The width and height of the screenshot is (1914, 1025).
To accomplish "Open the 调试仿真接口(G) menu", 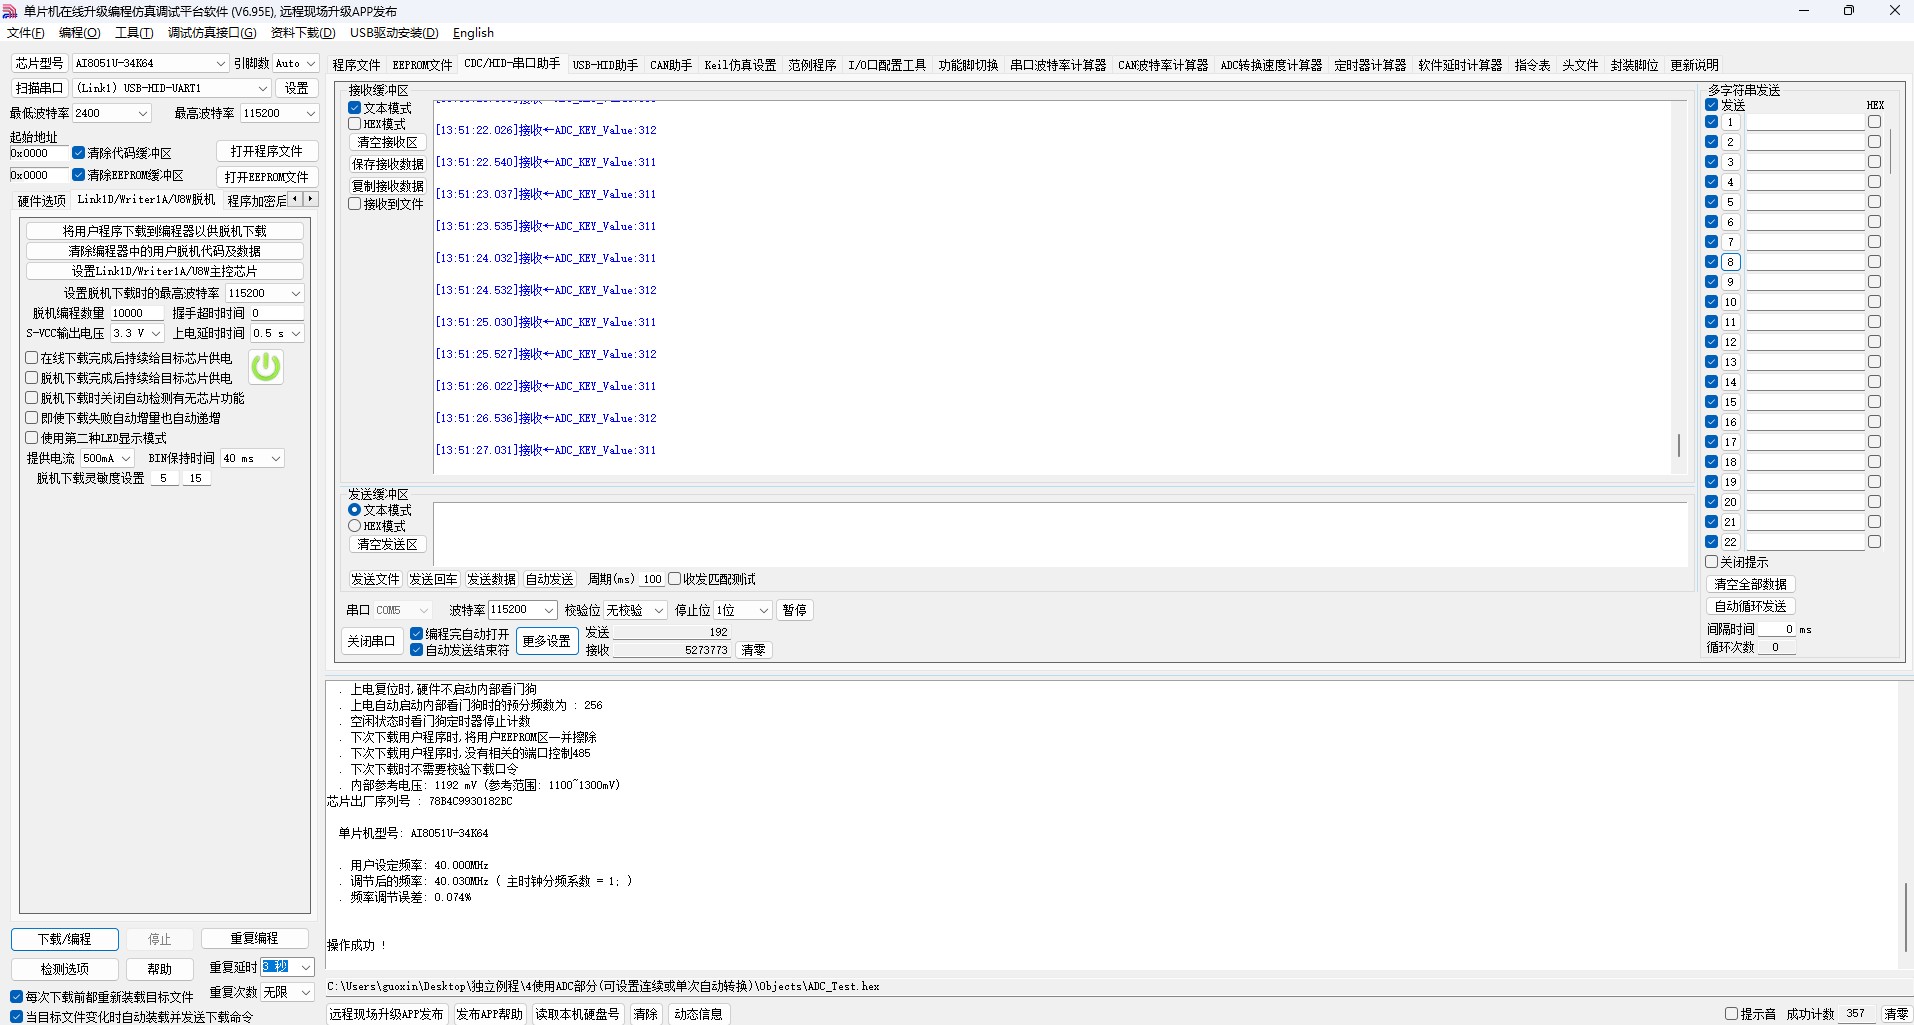I will (x=212, y=33).
